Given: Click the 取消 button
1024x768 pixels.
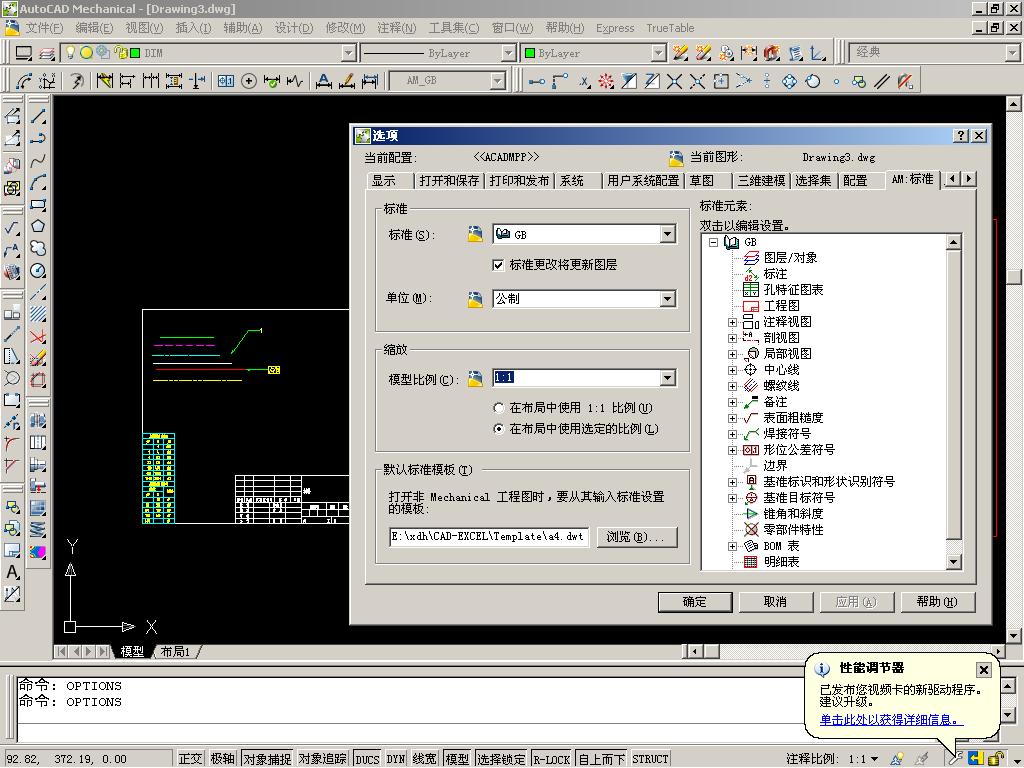Looking at the screenshot, I should coord(776,601).
